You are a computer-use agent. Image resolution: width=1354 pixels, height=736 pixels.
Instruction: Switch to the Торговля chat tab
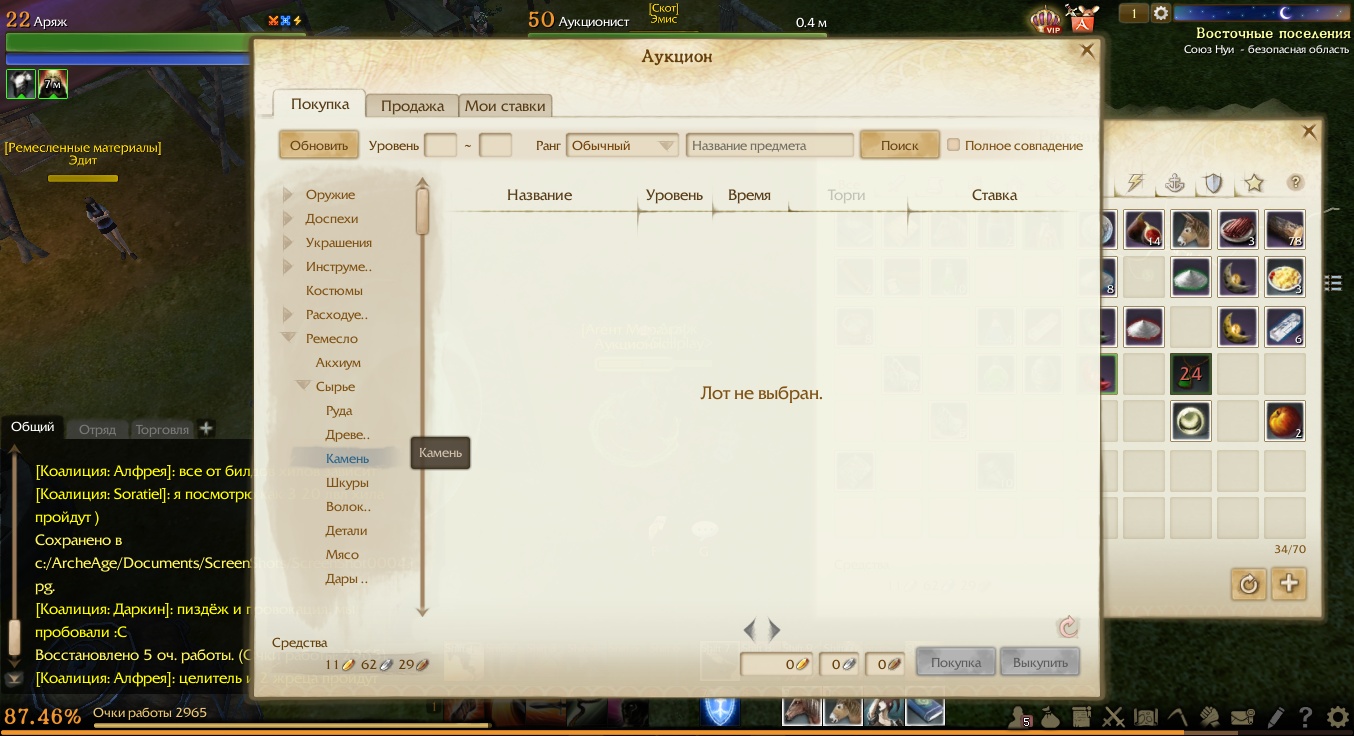click(x=162, y=429)
